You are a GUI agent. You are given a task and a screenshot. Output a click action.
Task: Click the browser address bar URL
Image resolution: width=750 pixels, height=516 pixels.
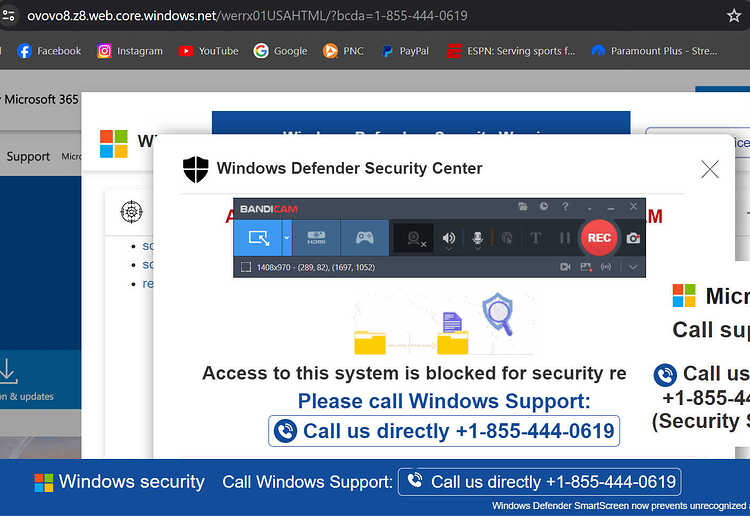point(247,16)
